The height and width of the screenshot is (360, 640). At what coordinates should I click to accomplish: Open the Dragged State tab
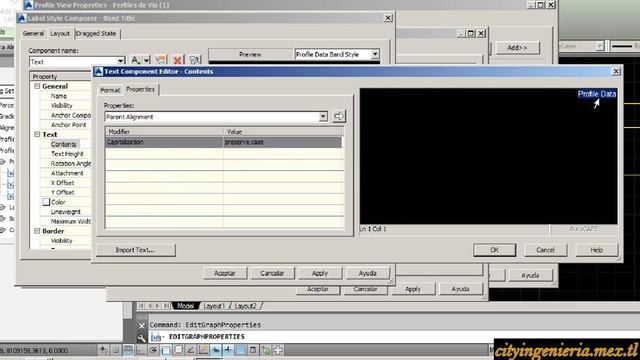click(x=96, y=33)
